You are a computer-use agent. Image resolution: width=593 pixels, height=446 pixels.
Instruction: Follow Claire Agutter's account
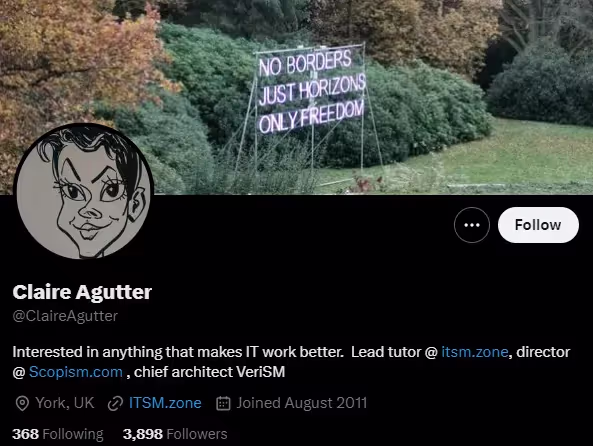pyautogui.click(x=538, y=225)
